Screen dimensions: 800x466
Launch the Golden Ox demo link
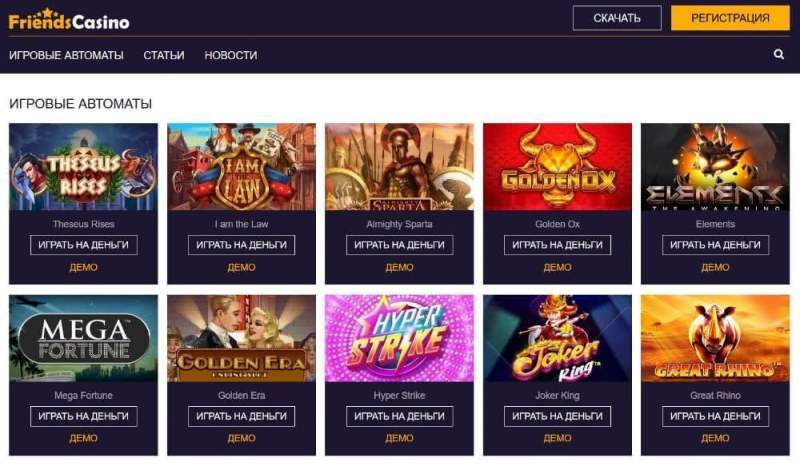click(x=557, y=268)
